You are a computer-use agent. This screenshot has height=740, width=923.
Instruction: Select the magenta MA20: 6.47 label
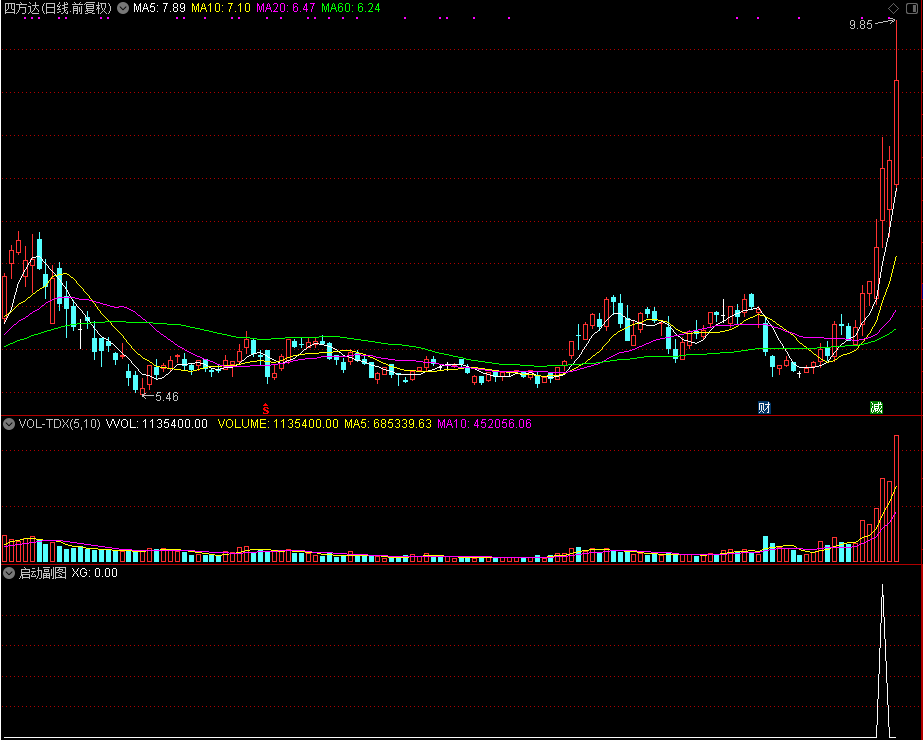coord(286,8)
